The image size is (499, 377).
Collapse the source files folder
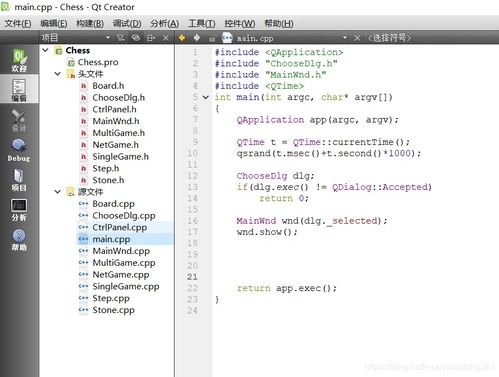coord(58,192)
